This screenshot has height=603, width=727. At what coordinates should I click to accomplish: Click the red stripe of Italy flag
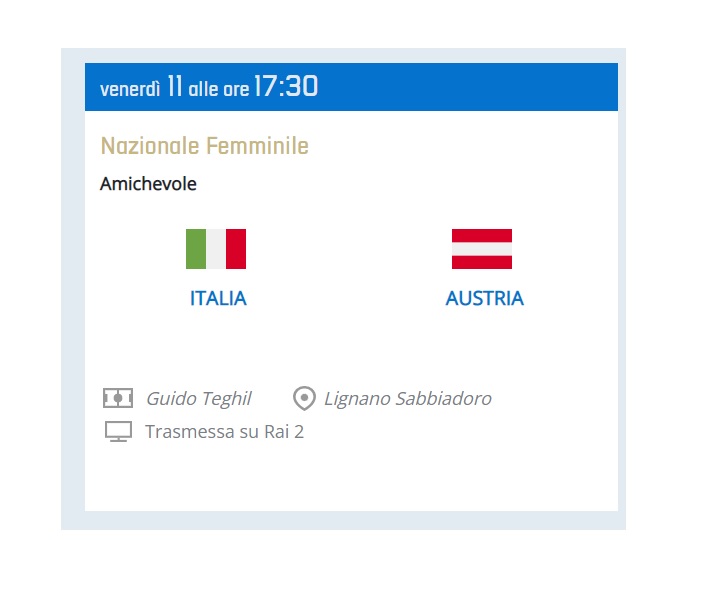coord(236,249)
